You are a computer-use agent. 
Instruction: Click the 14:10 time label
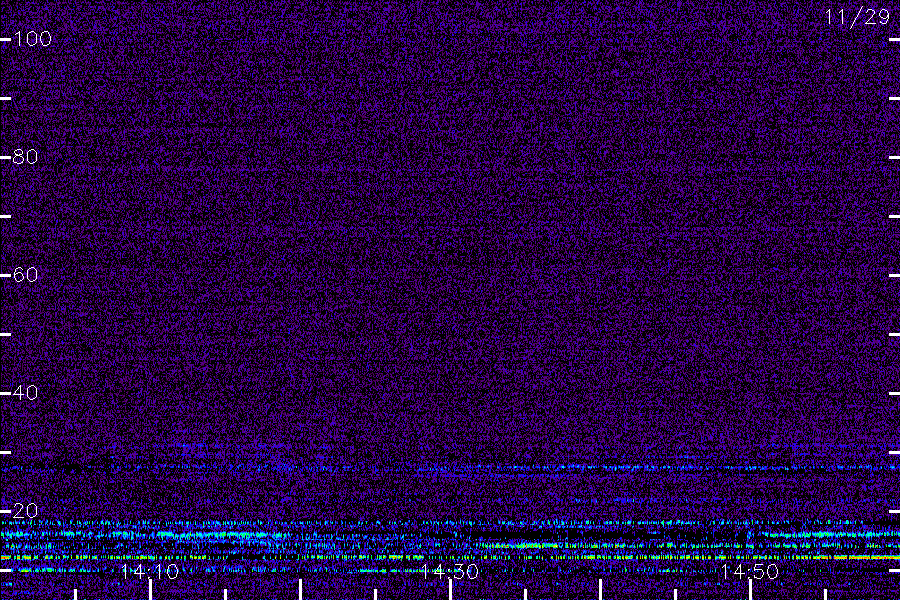150,571
